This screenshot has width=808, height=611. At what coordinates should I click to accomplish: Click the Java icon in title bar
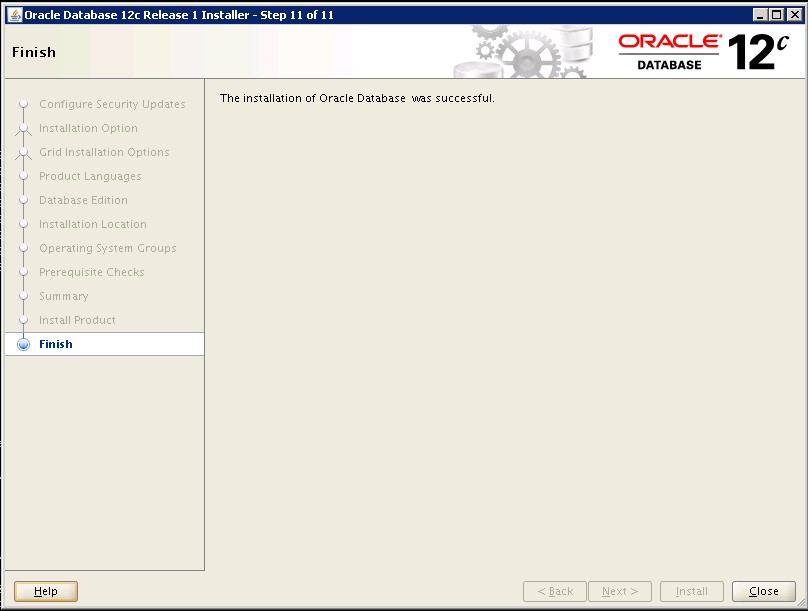click(x=14, y=15)
